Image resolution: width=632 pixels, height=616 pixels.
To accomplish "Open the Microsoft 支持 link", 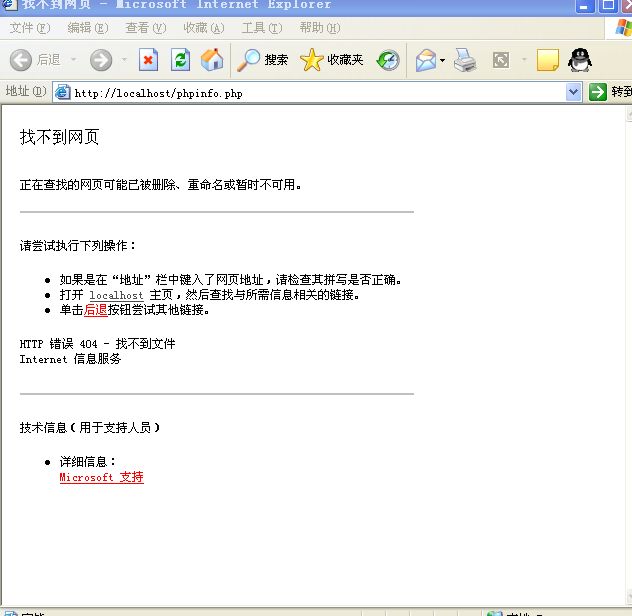I will pos(102,477).
